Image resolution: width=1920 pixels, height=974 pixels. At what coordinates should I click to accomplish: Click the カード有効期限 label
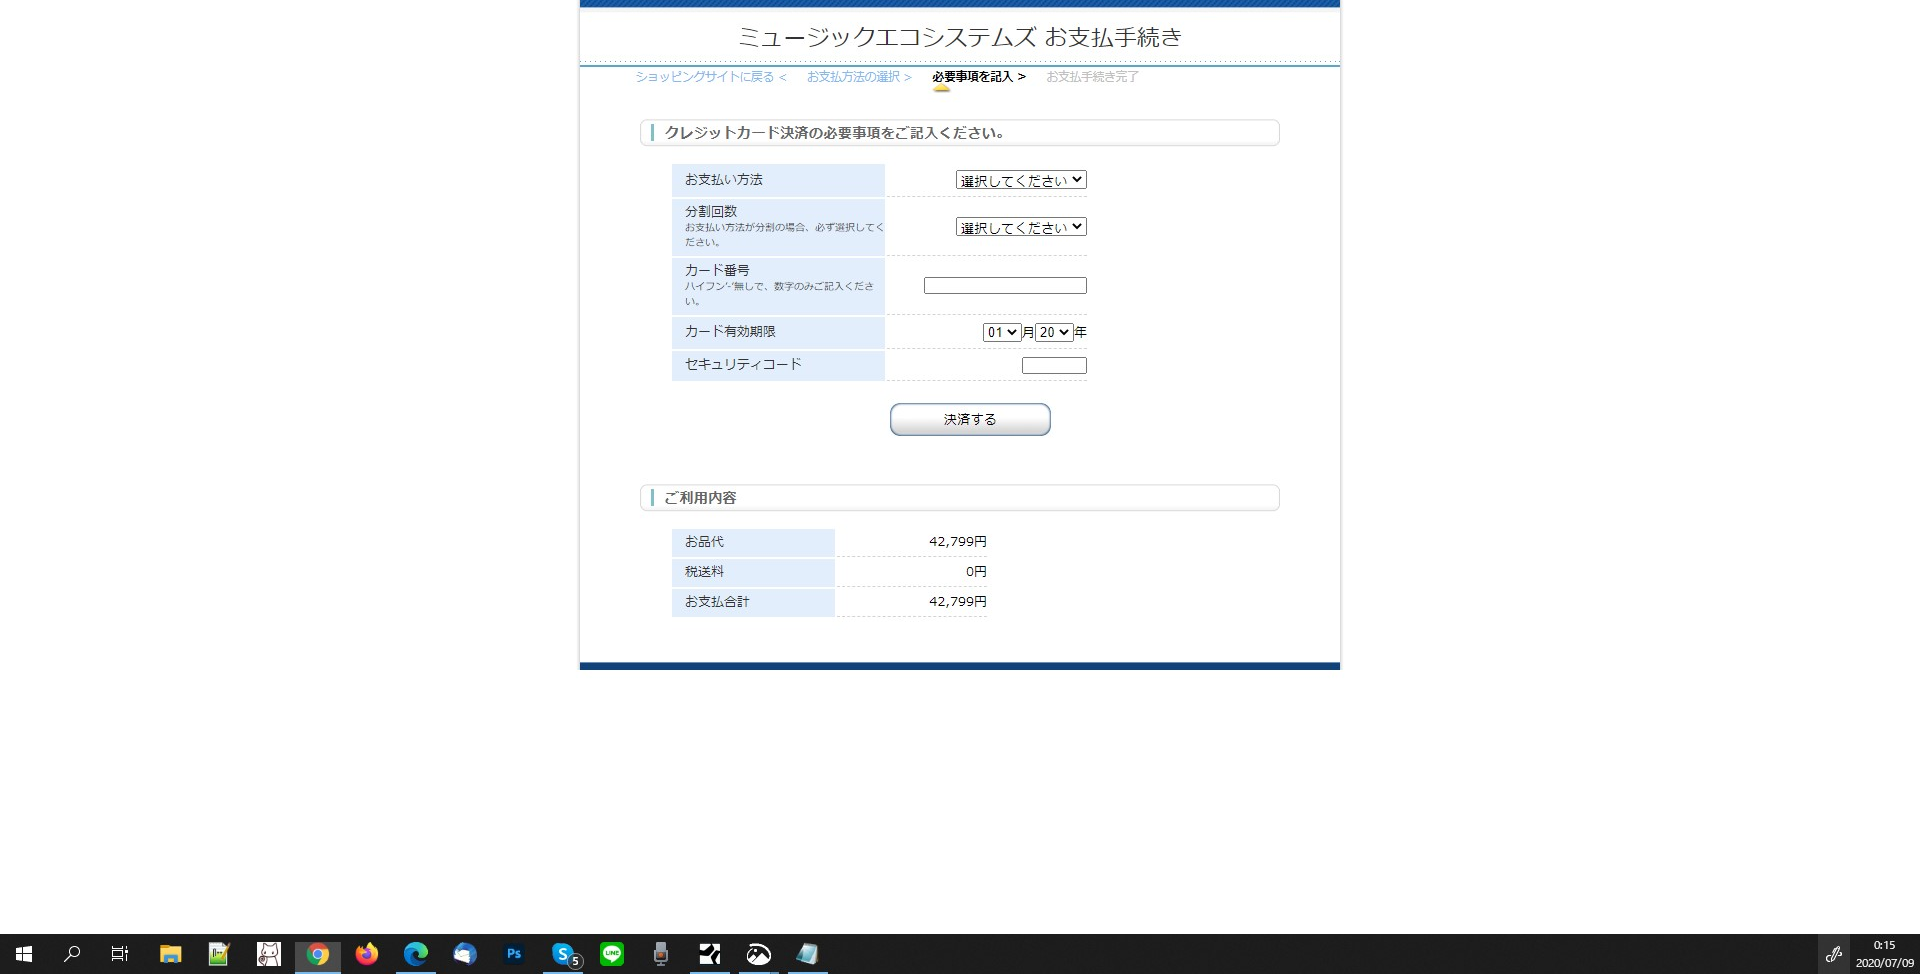pyautogui.click(x=730, y=332)
